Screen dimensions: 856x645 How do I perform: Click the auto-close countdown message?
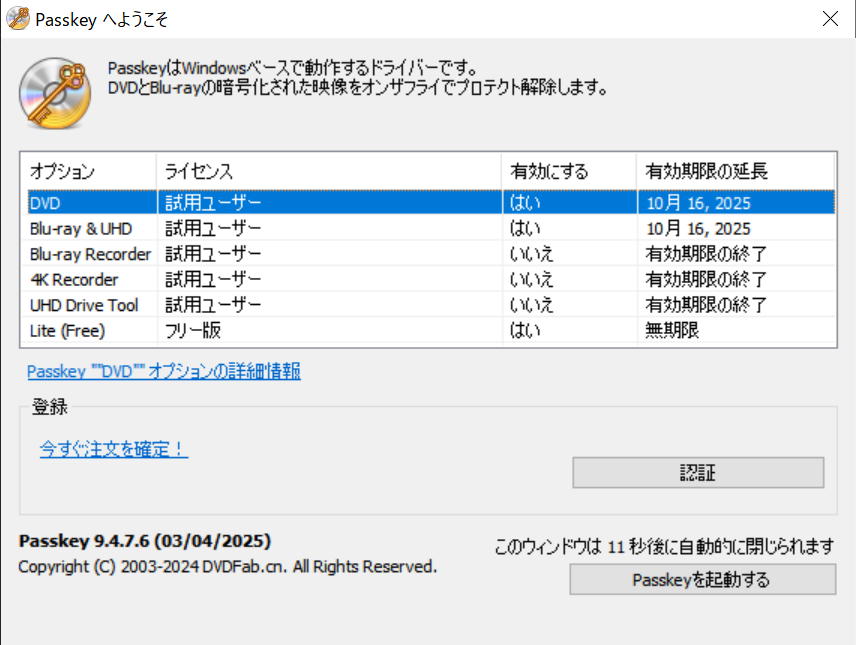click(x=664, y=546)
